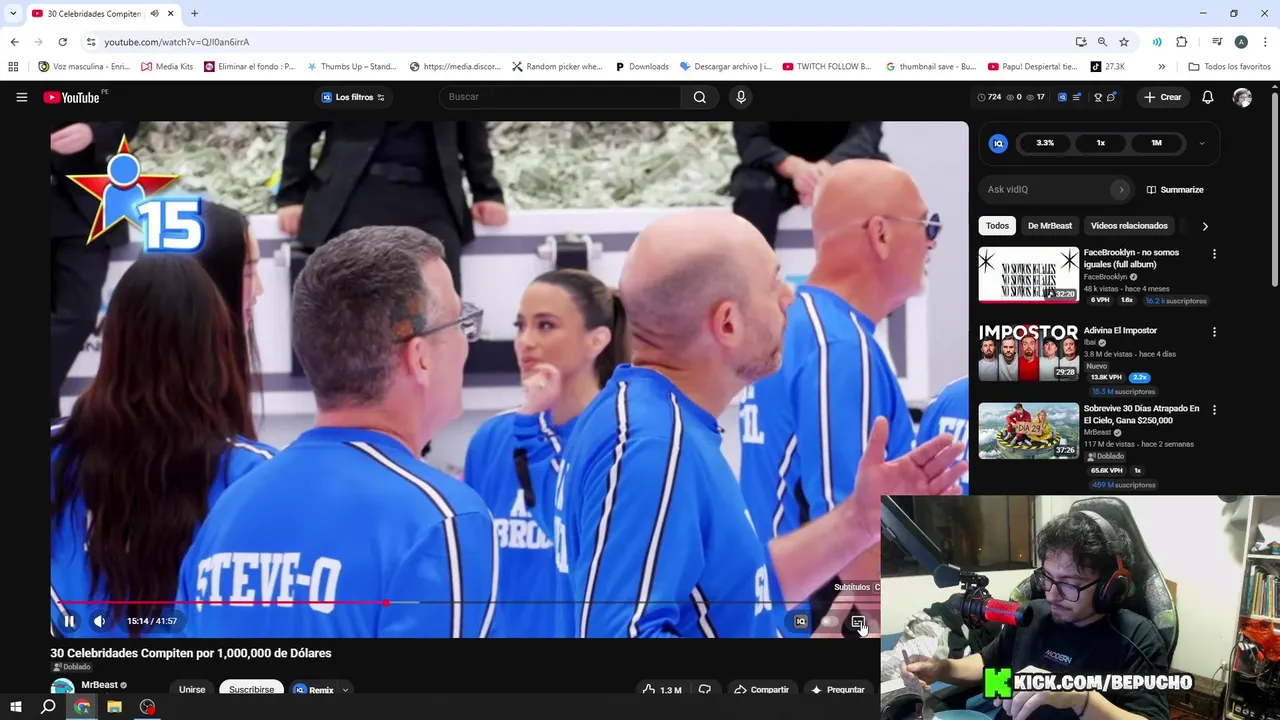1280x720 pixels.
Task: Open options for FaceBrooklyn video
Action: (1214, 254)
